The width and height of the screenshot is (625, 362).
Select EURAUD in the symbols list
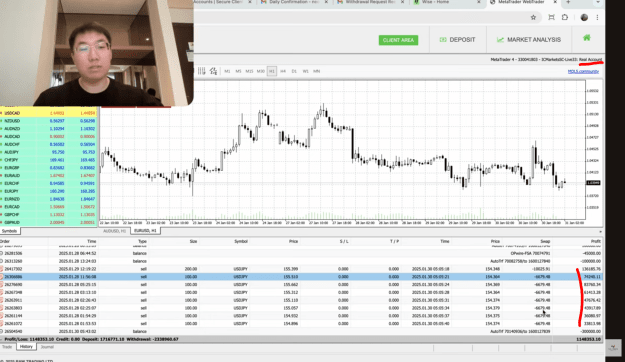click(48, 175)
